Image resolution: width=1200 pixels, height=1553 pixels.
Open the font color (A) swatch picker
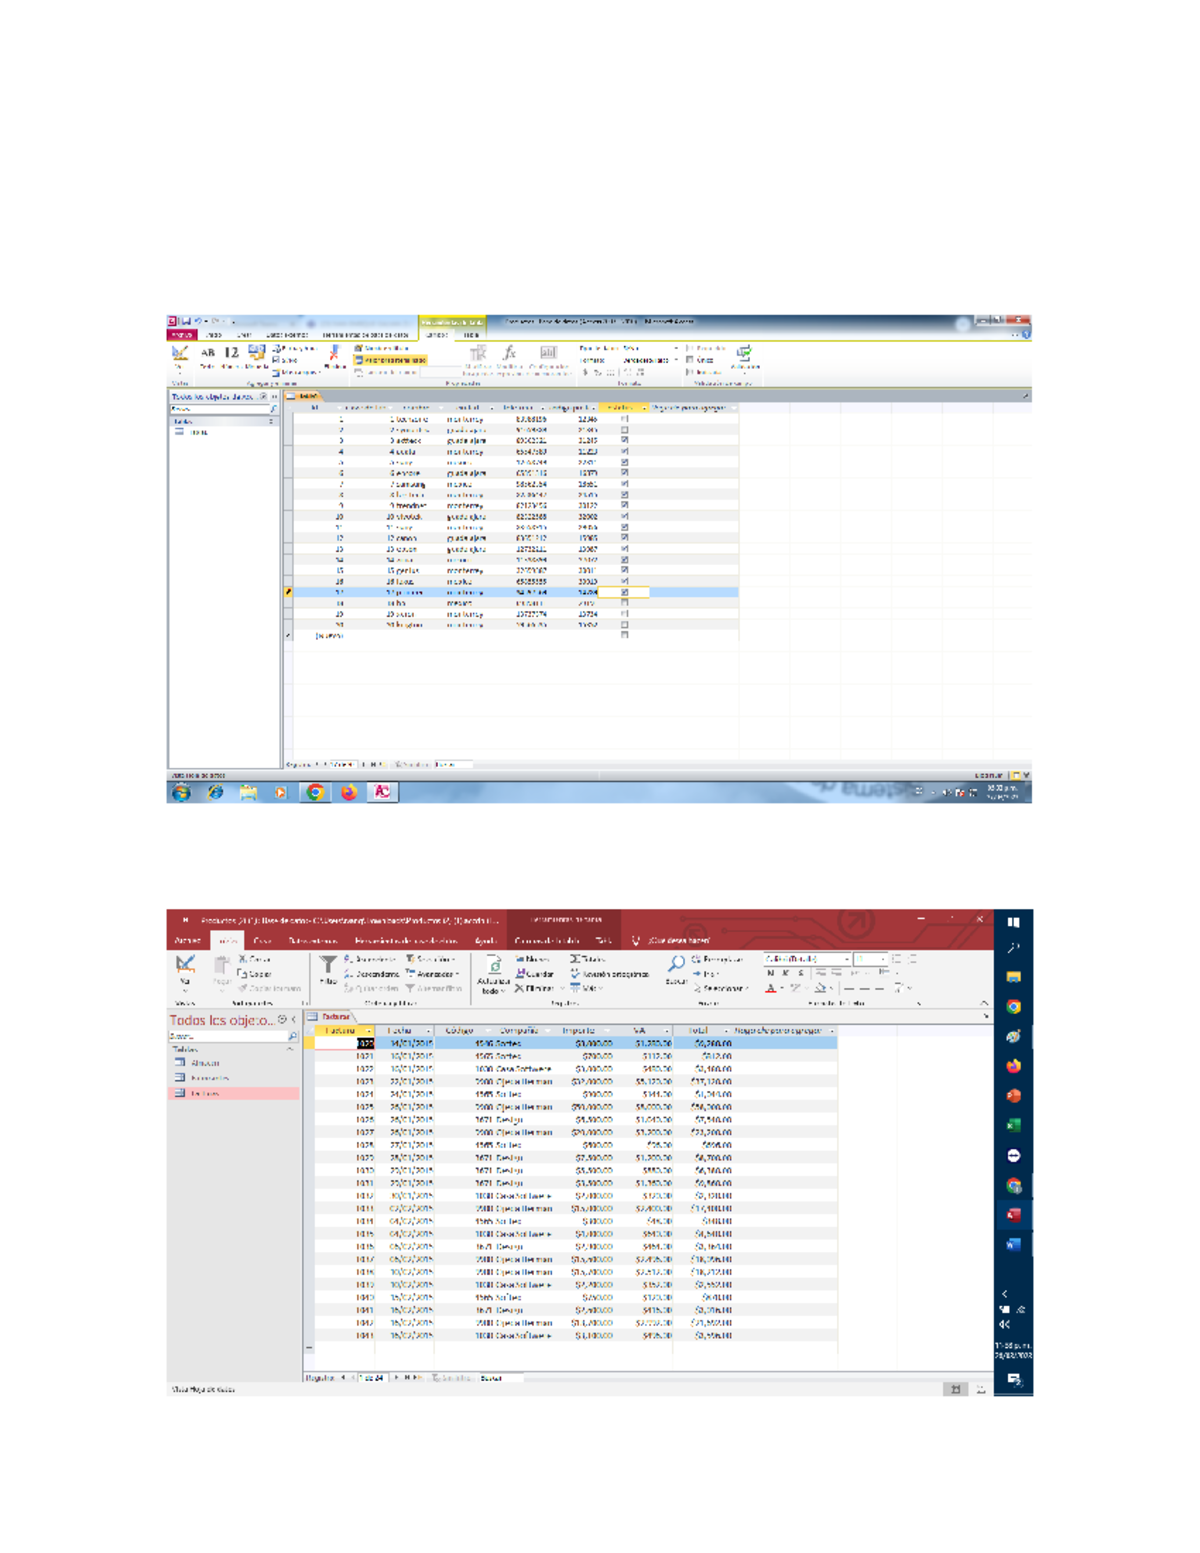(771, 988)
